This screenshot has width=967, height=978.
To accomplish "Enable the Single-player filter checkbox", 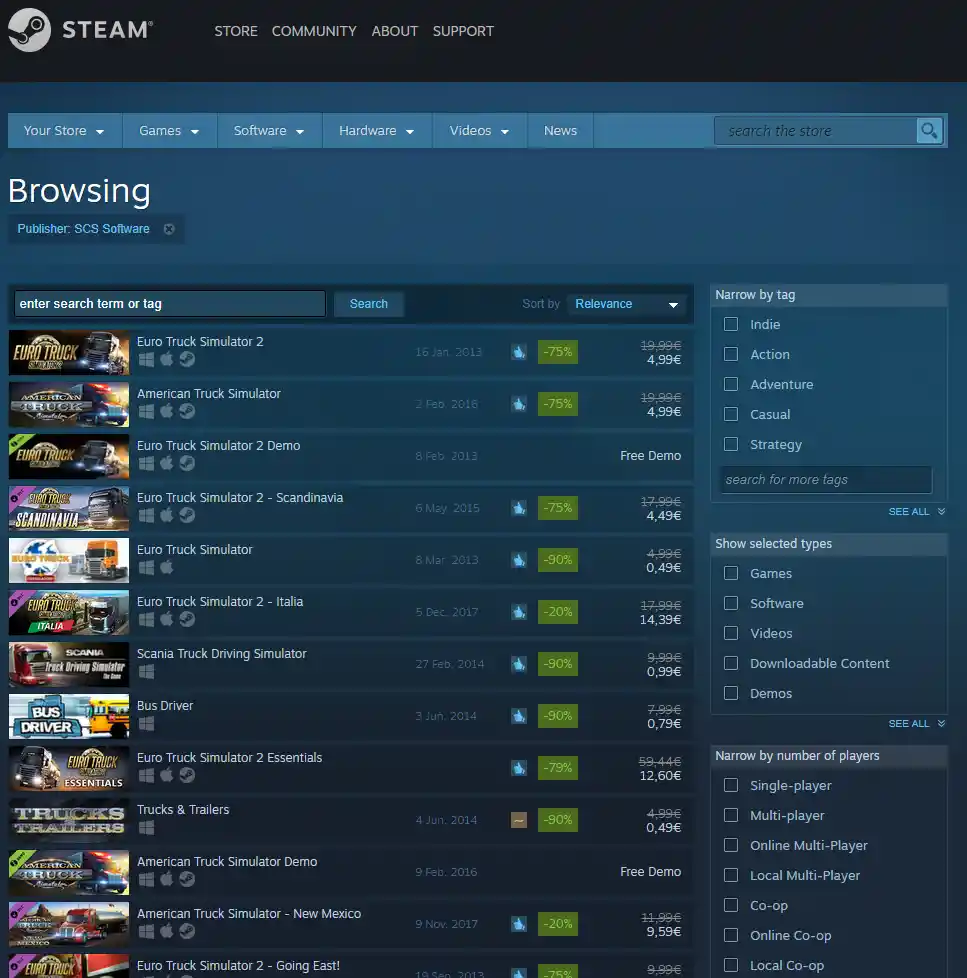I will (731, 785).
